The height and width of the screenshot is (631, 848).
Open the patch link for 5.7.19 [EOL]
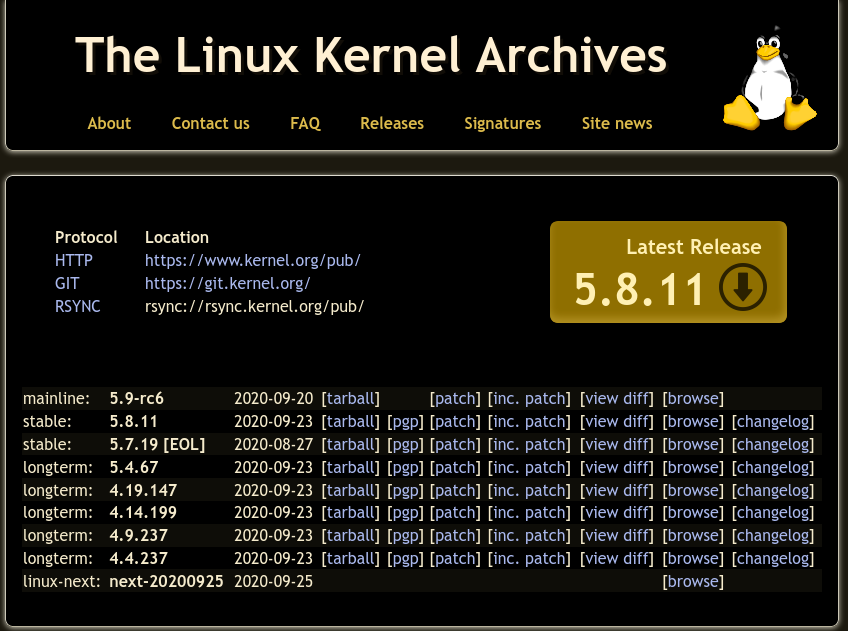pos(455,444)
